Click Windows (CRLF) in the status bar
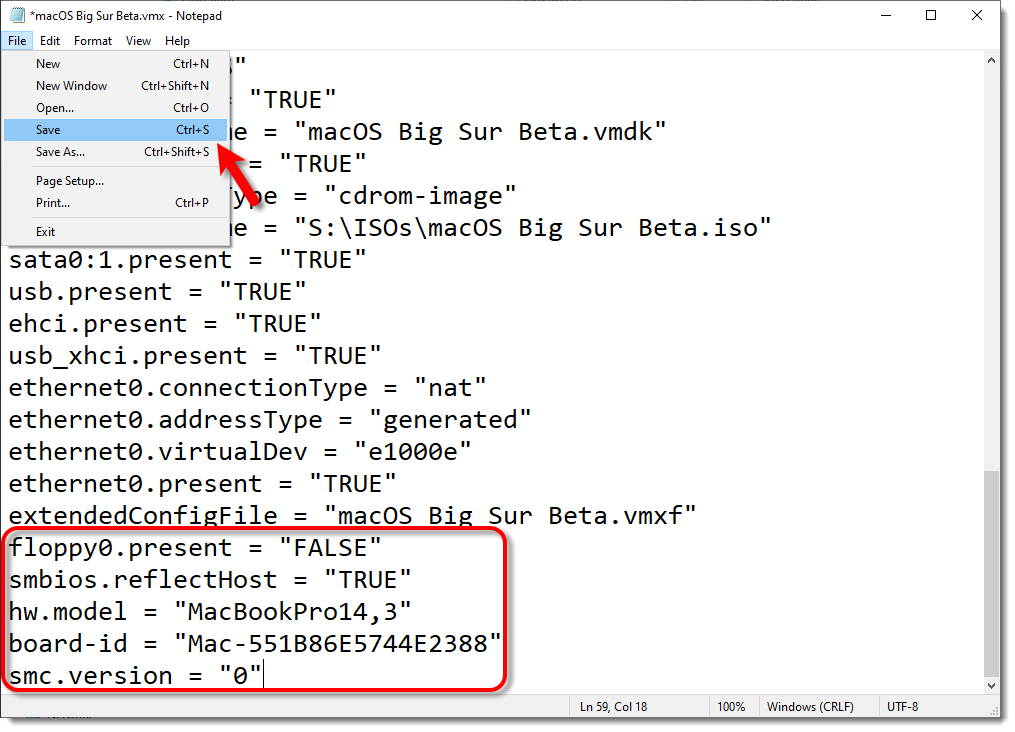The width and height of the screenshot is (1015, 732). (x=810, y=707)
